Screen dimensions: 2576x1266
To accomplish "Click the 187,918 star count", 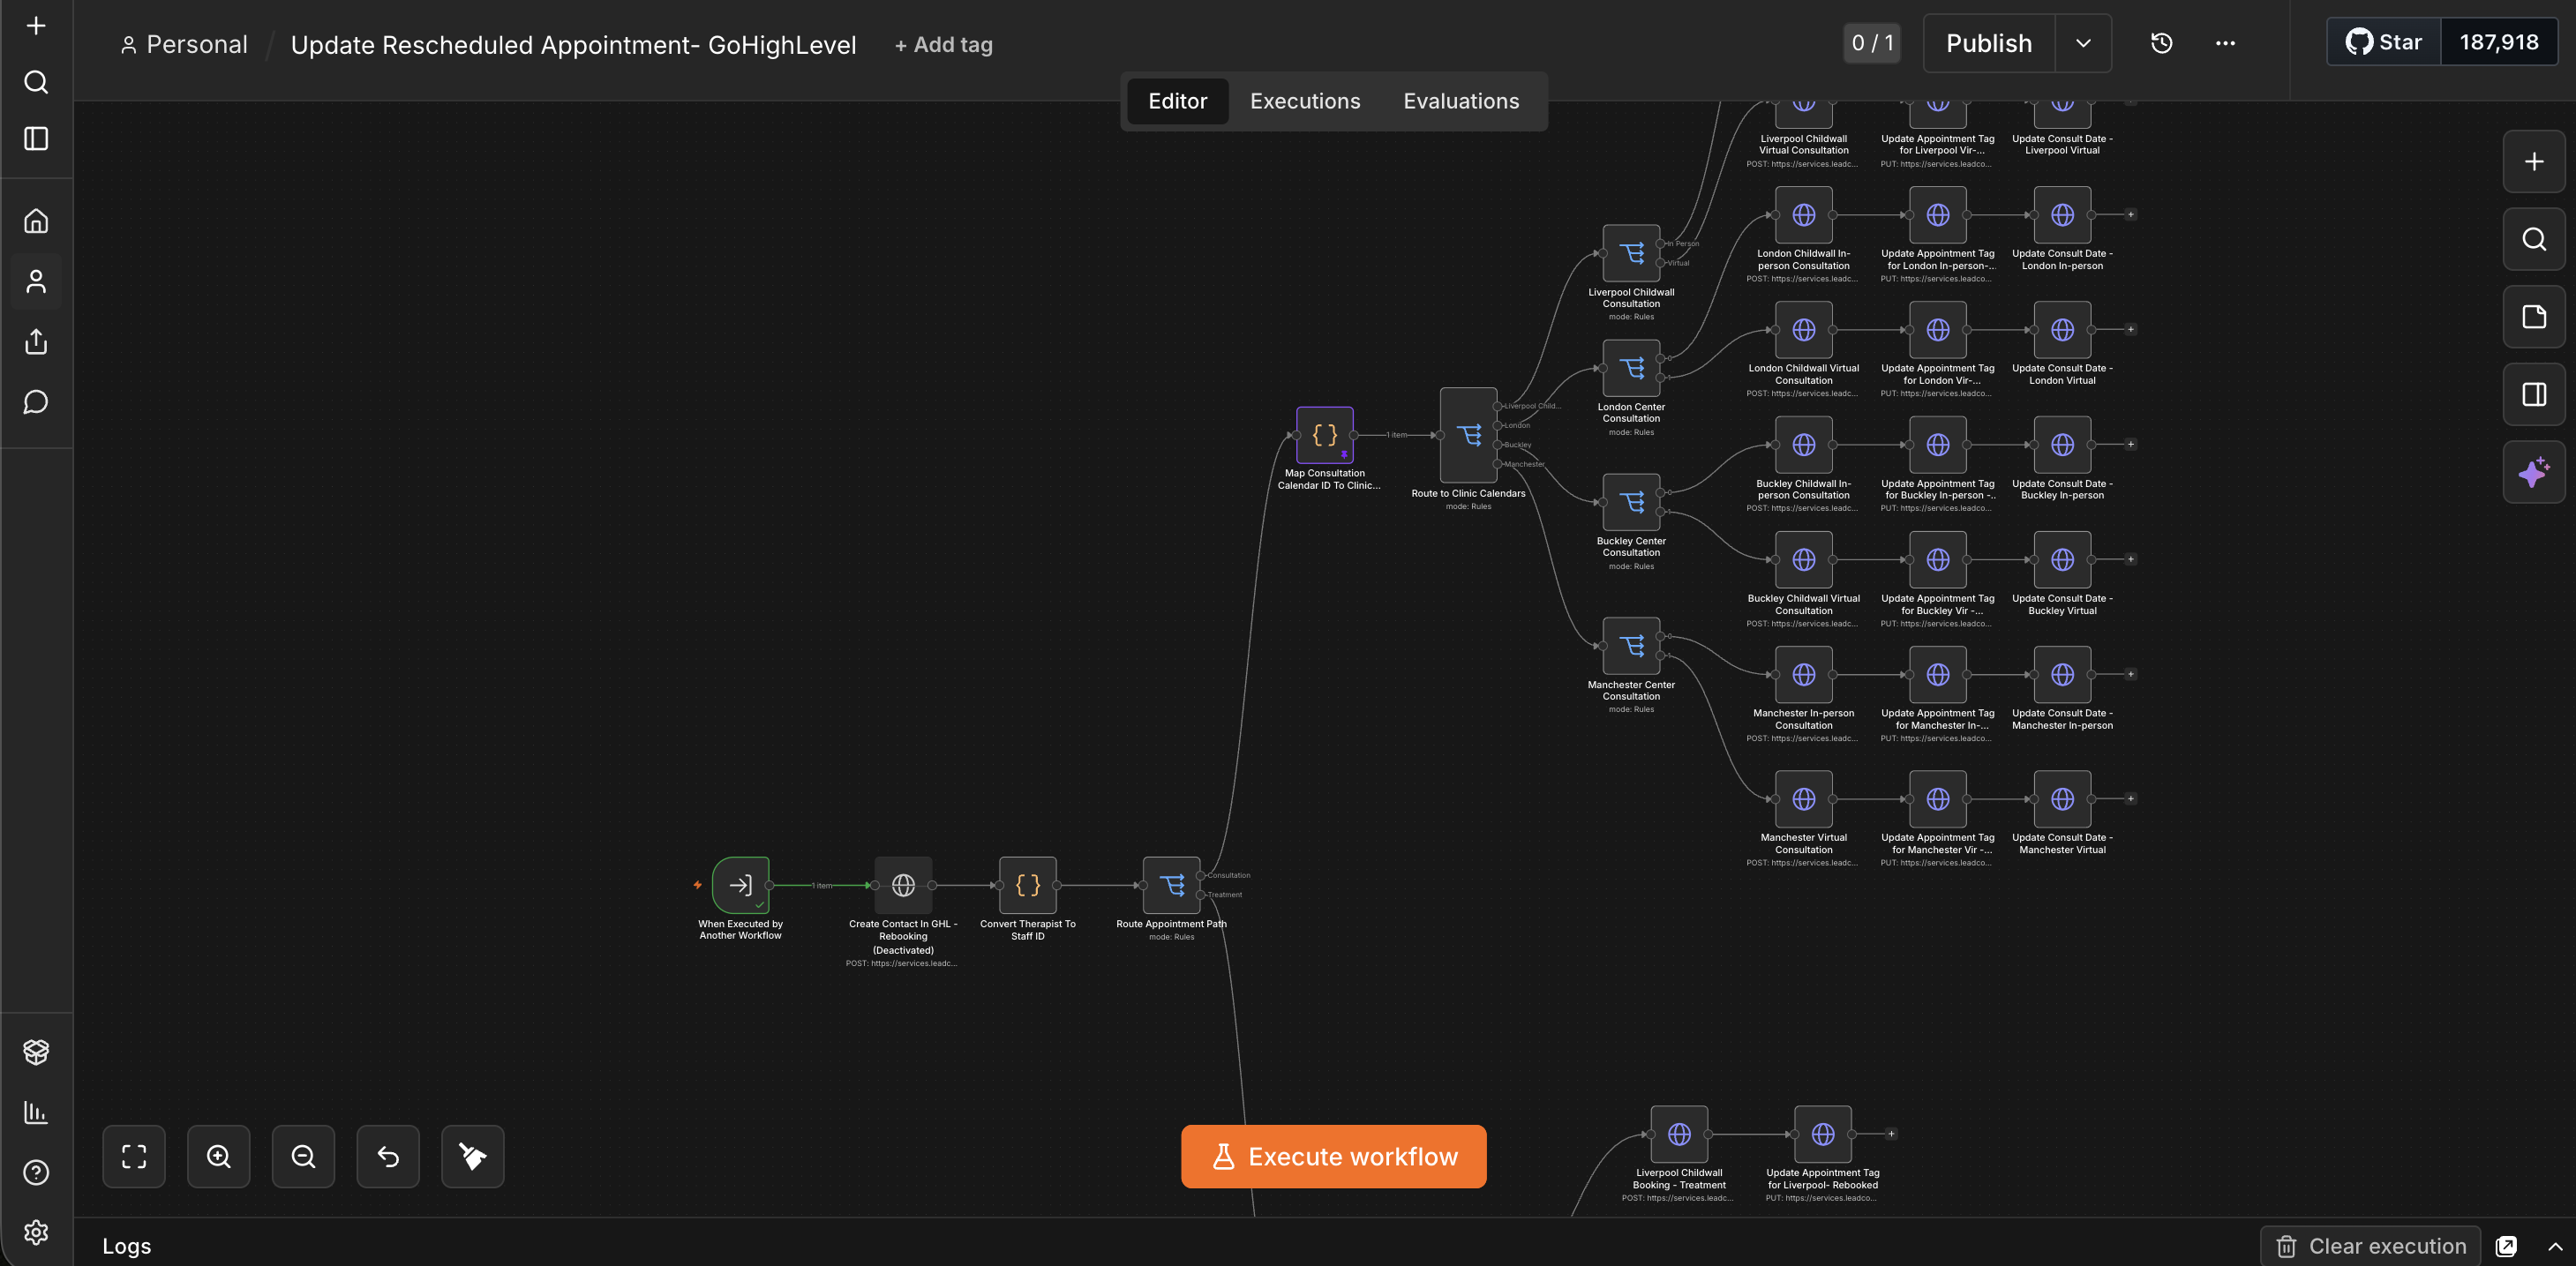I will click(x=2498, y=42).
